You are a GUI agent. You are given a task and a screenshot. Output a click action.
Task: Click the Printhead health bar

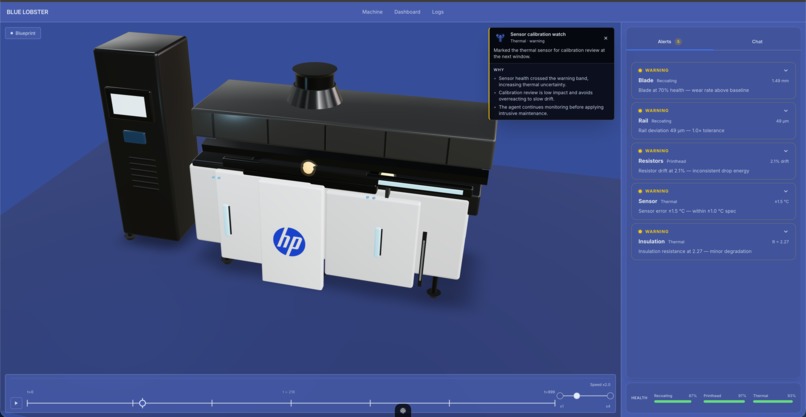point(724,402)
